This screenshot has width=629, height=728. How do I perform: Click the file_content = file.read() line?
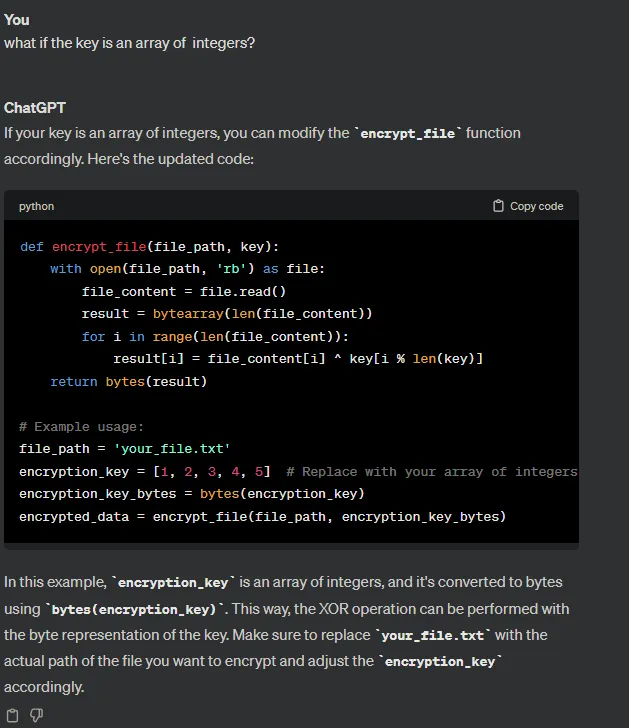coord(184,292)
